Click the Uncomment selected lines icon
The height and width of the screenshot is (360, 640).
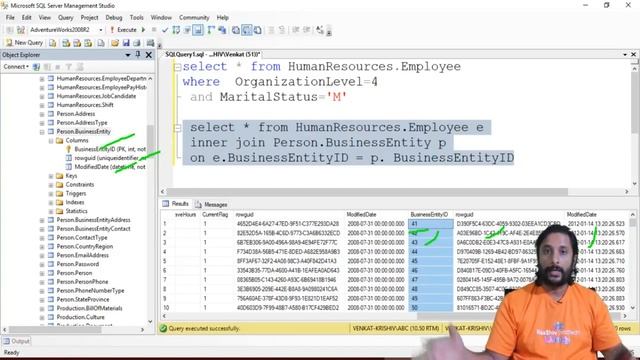click(x=282, y=30)
